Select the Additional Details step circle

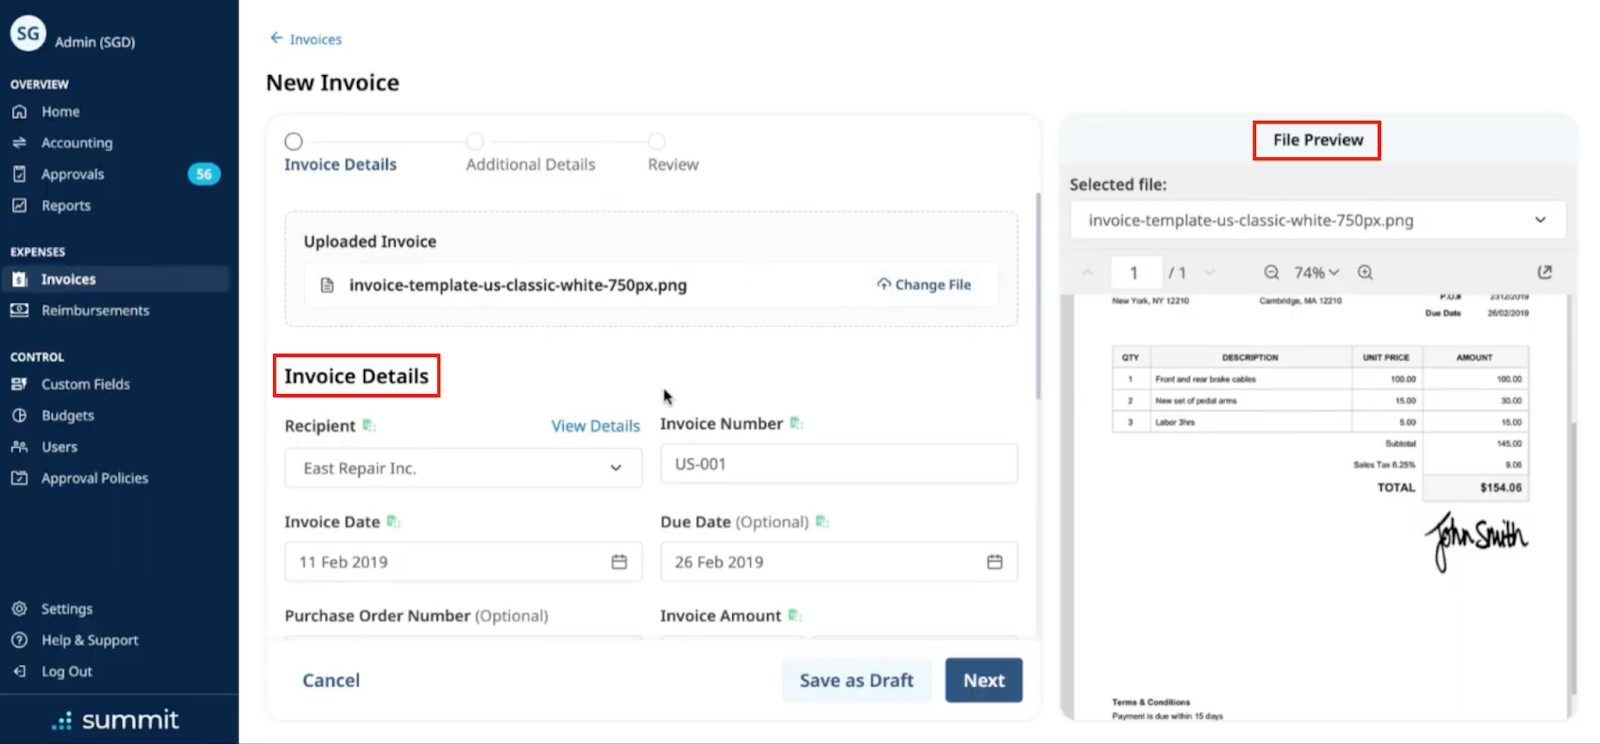[475, 141]
